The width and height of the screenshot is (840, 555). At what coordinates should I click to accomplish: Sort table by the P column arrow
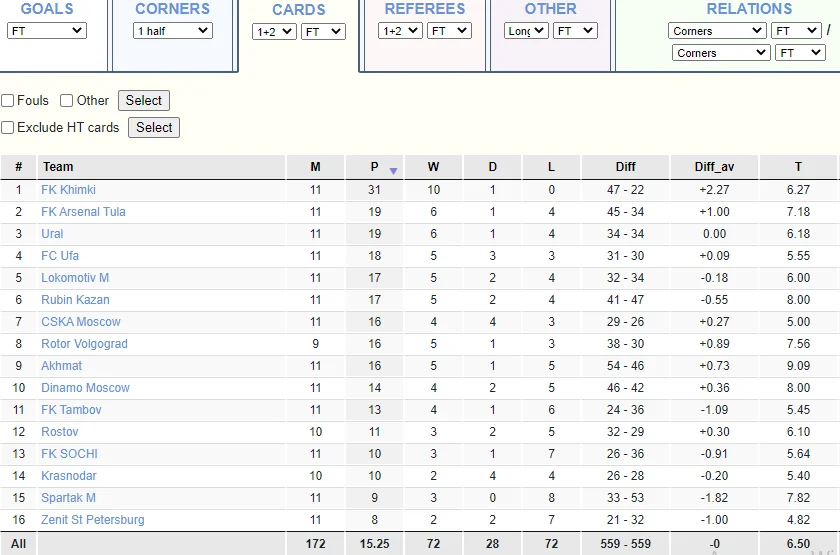pyautogui.click(x=393, y=171)
